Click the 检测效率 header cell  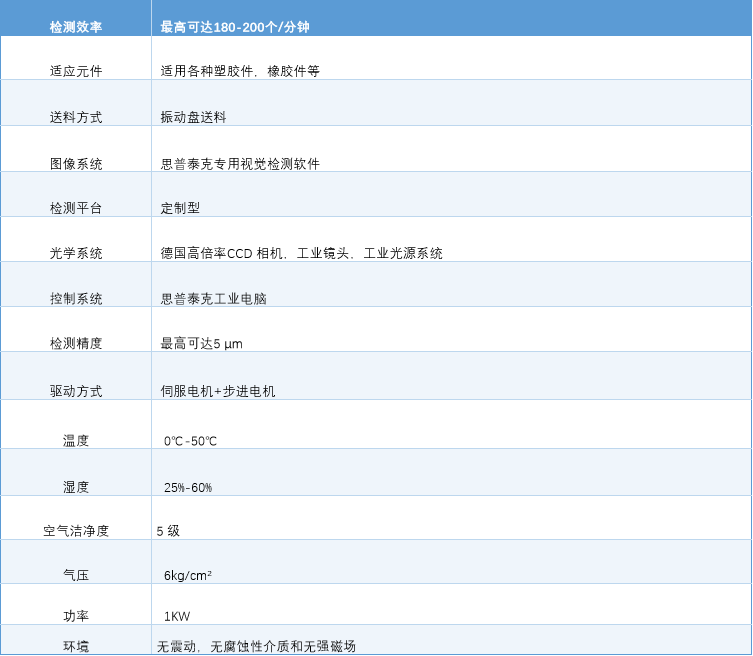click(76, 27)
